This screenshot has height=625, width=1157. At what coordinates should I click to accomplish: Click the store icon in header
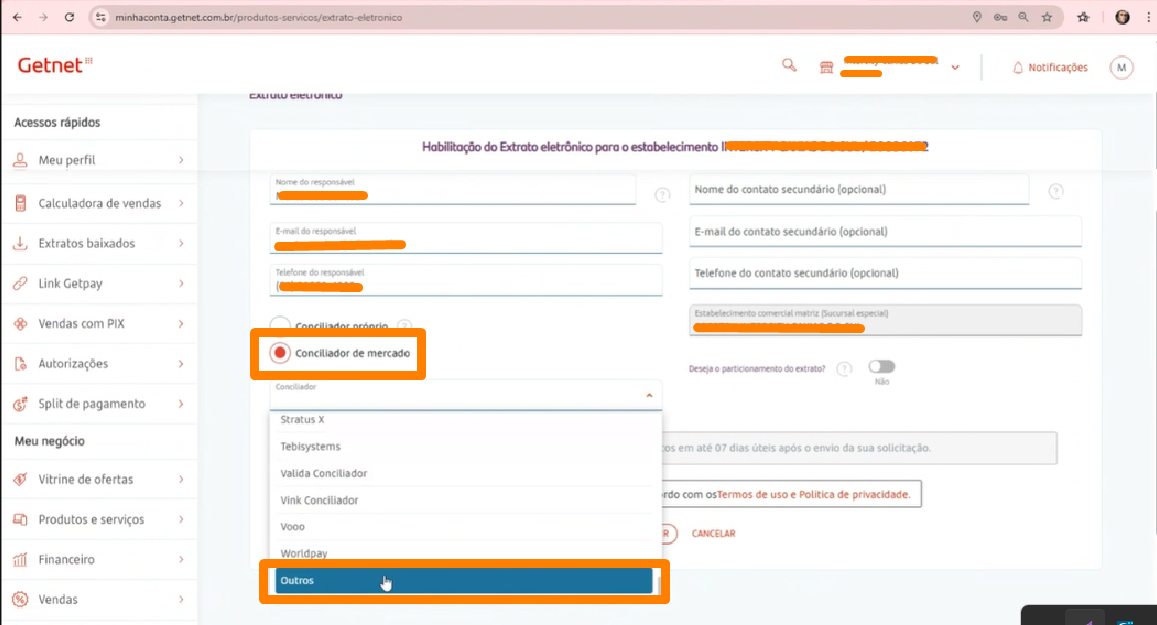pos(826,67)
